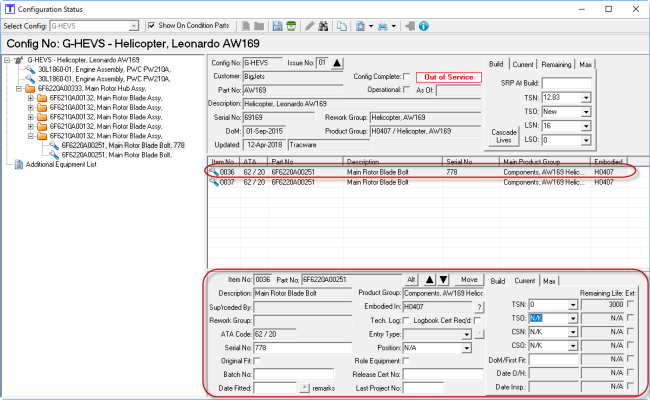This screenshot has height=400, width=650.
Task: Select Build tab in item details panel
Action: coord(498,281)
